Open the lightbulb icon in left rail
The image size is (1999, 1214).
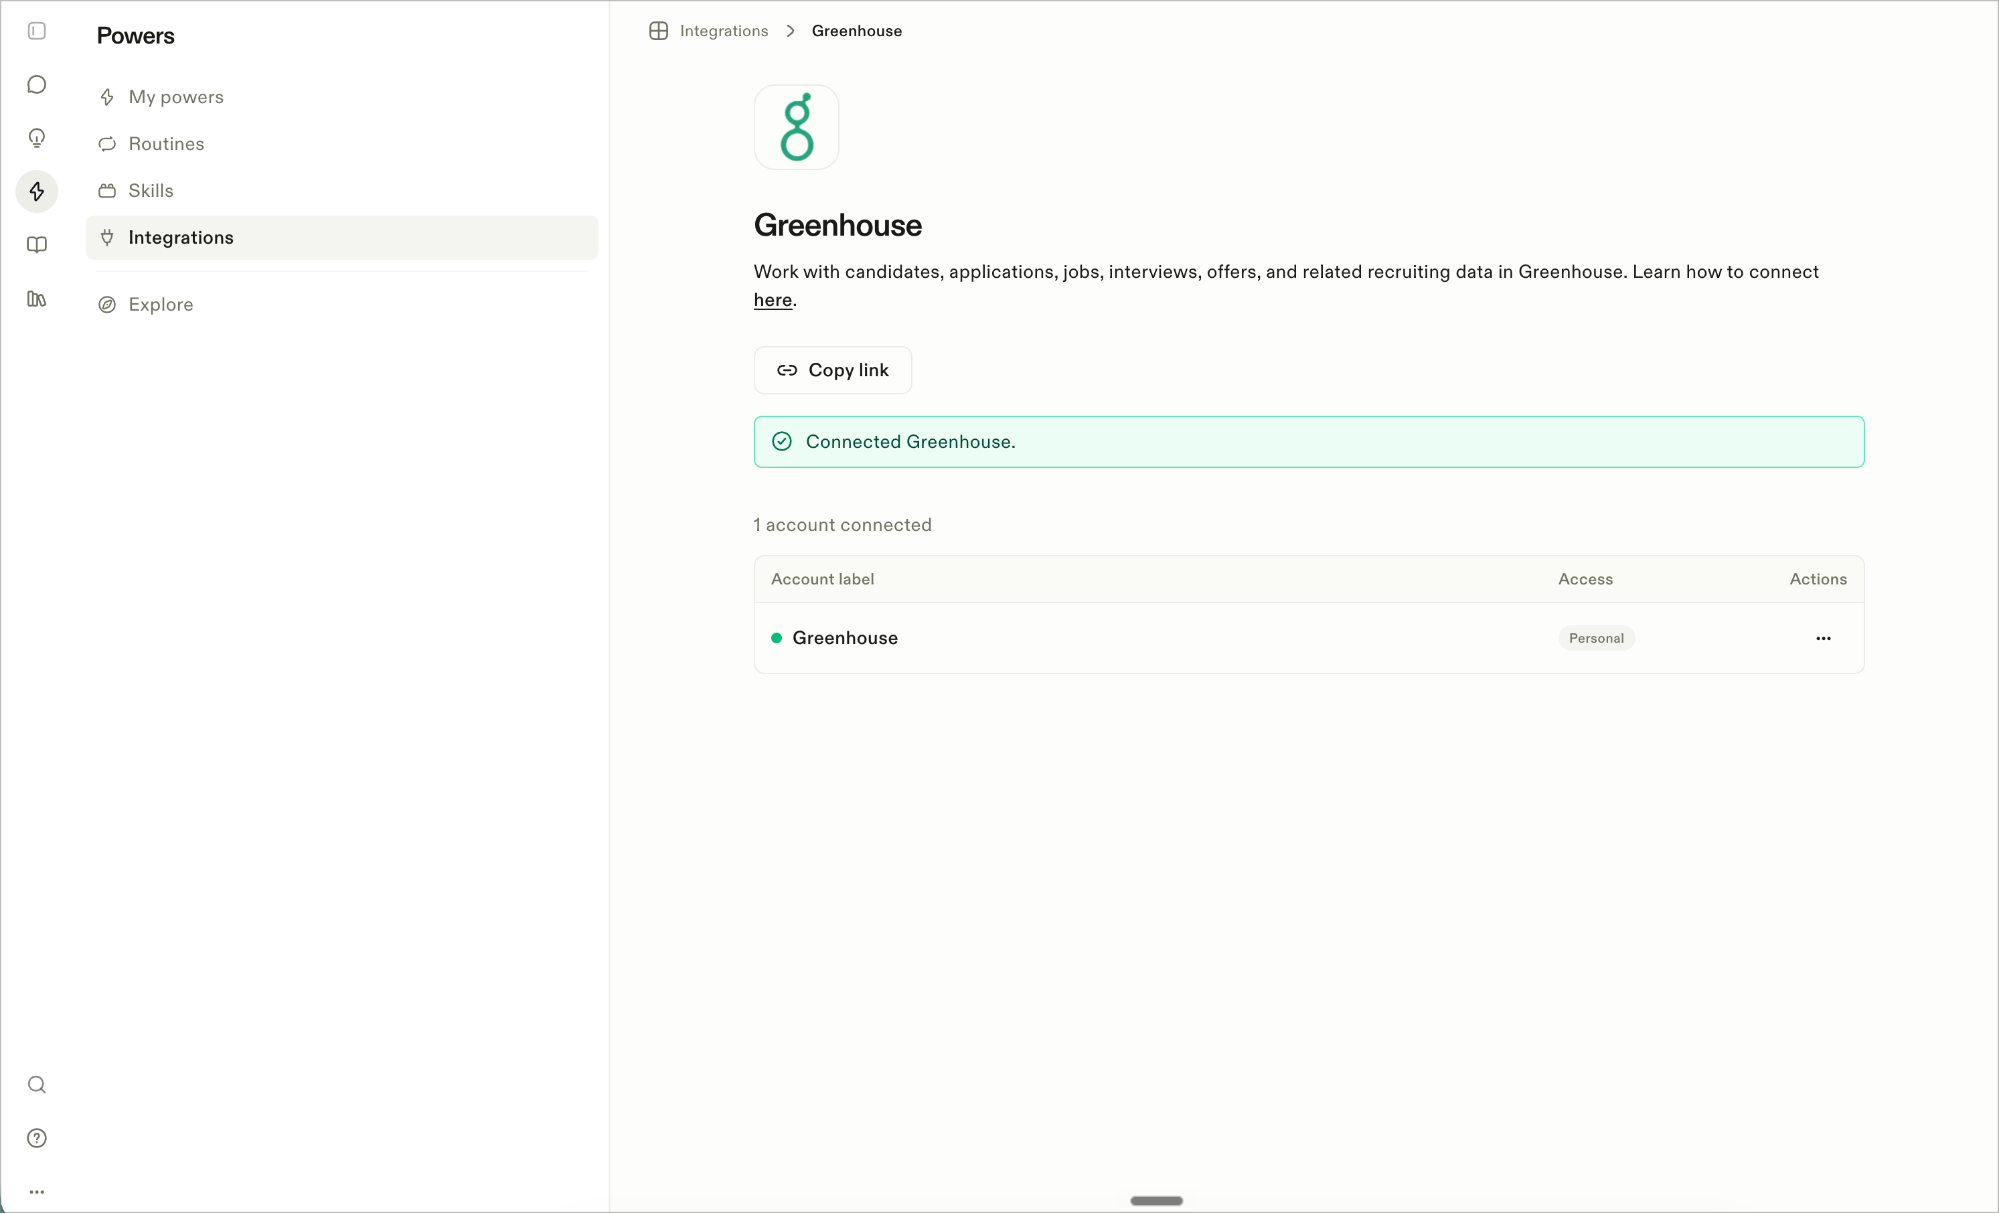tap(37, 138)
